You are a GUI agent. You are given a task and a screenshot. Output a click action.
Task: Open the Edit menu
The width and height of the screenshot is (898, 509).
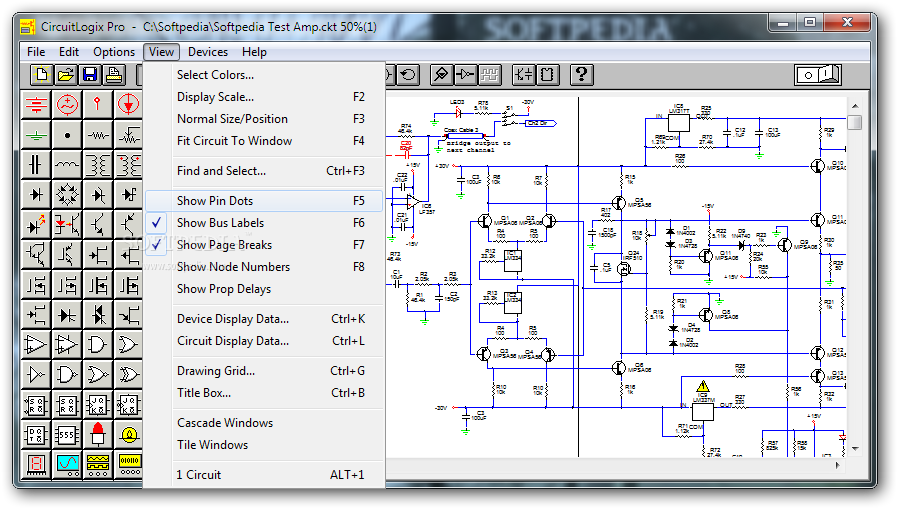pyautogui.click(x=69, y=52)
